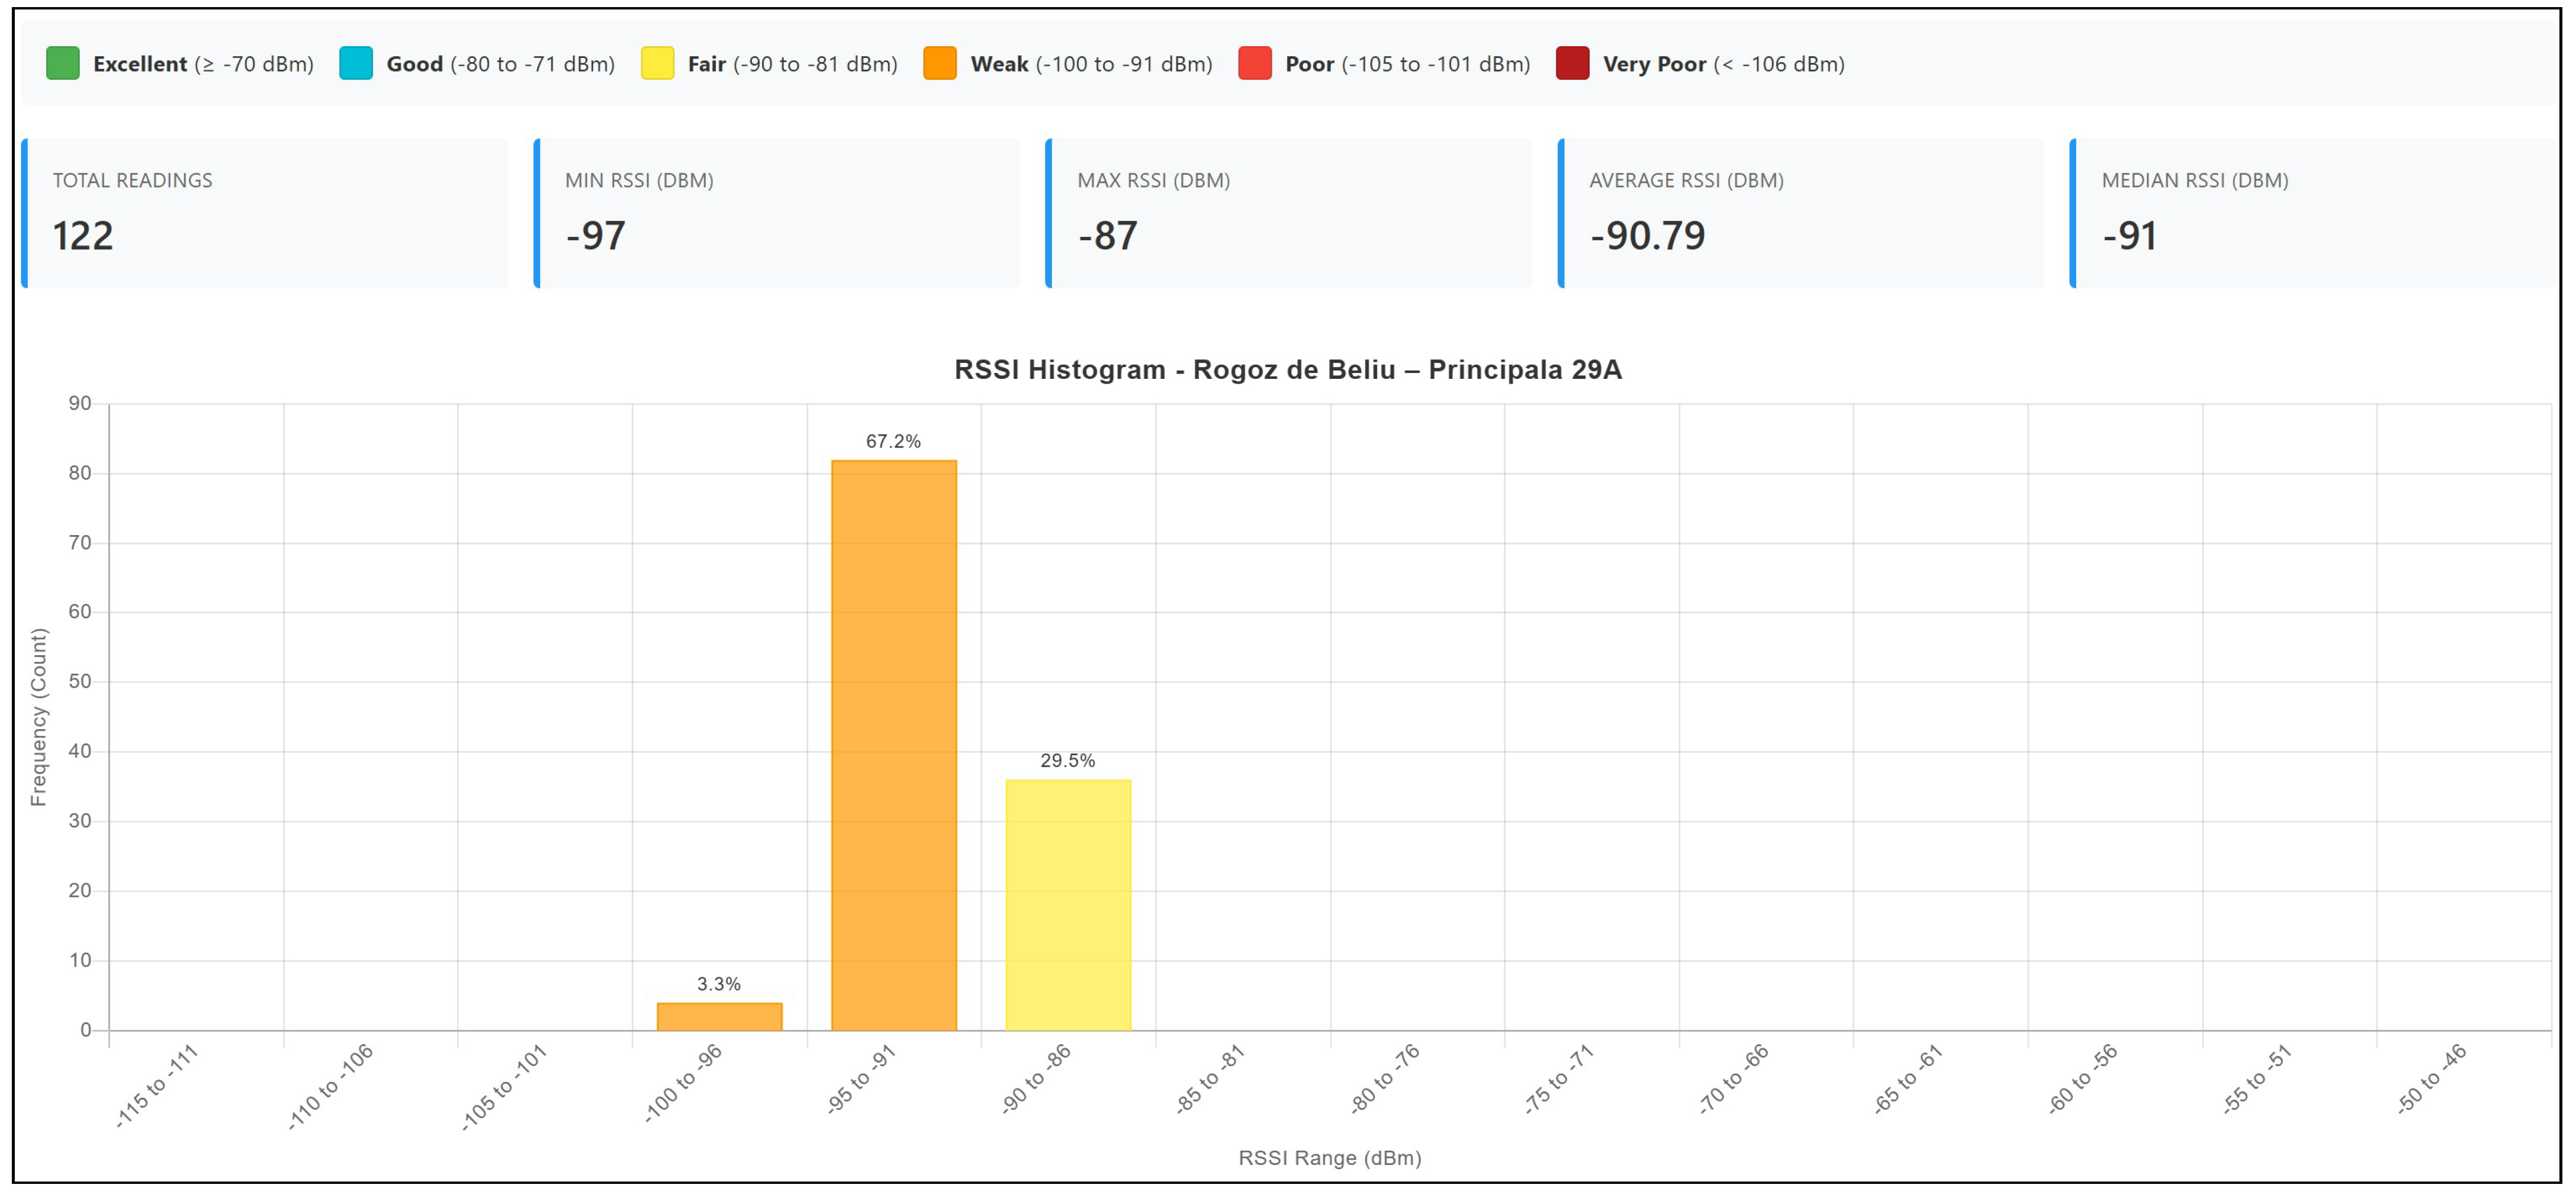The image size is (2576, 1191).
Task: Click the -90 to -86 axis label
Action: [x=1036, y=1079]
